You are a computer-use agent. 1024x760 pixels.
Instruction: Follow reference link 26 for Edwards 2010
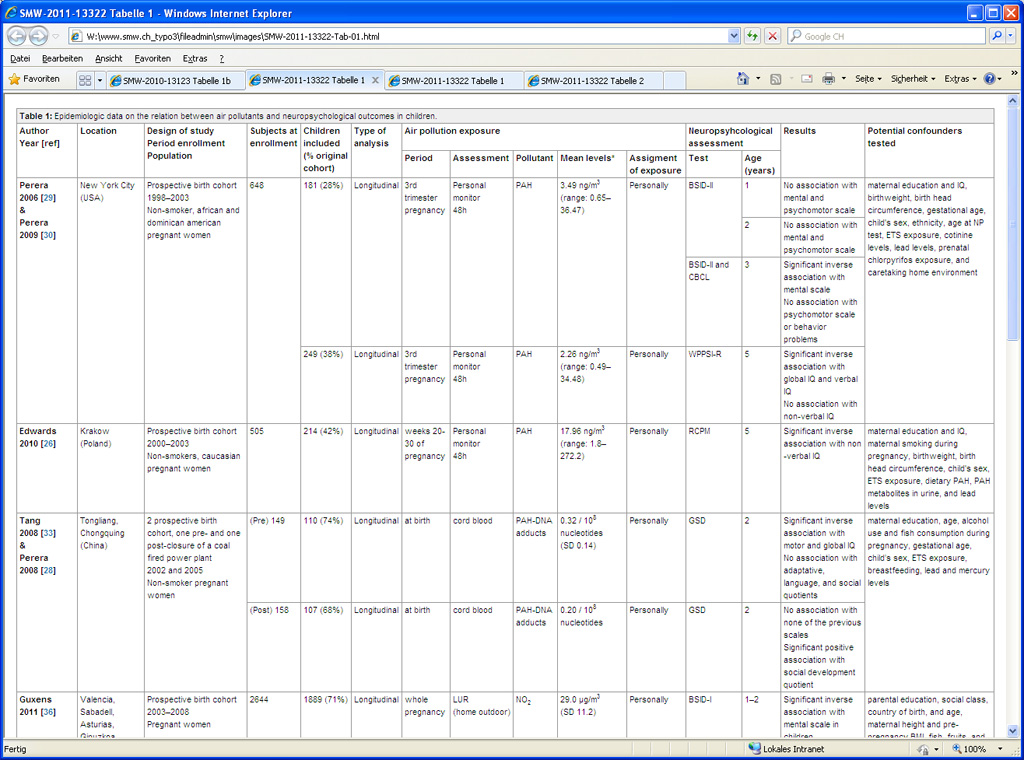click(x=48, y=444)
